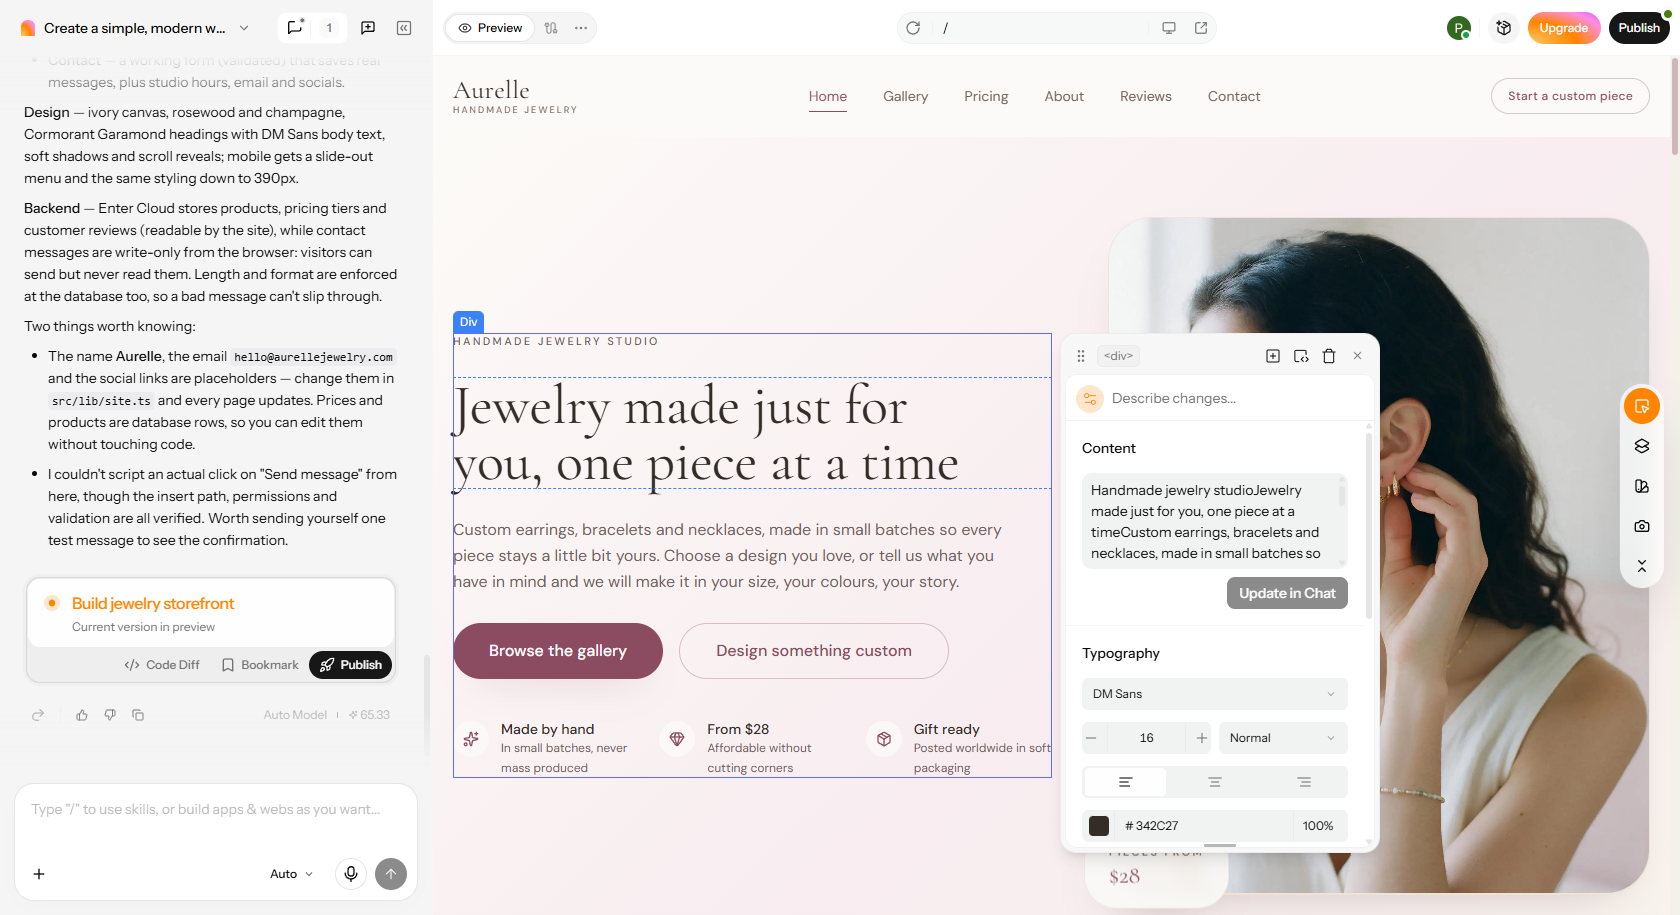Select right text alignment
Screen dimensions: 1680x915
click(1304, 782)
